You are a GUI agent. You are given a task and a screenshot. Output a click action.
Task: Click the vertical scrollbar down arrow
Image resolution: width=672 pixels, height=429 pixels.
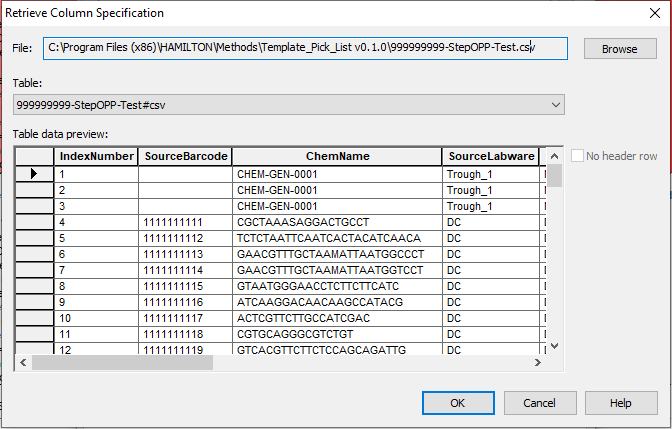555,346
